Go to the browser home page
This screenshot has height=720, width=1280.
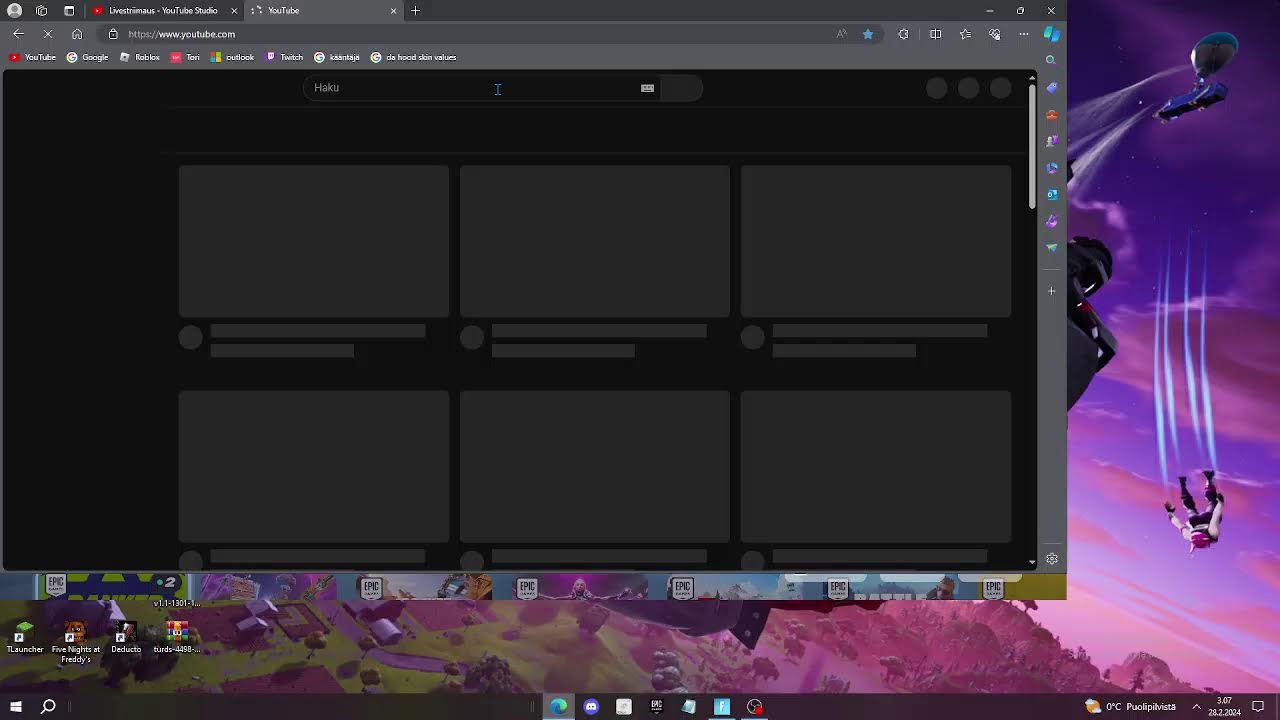77,34
